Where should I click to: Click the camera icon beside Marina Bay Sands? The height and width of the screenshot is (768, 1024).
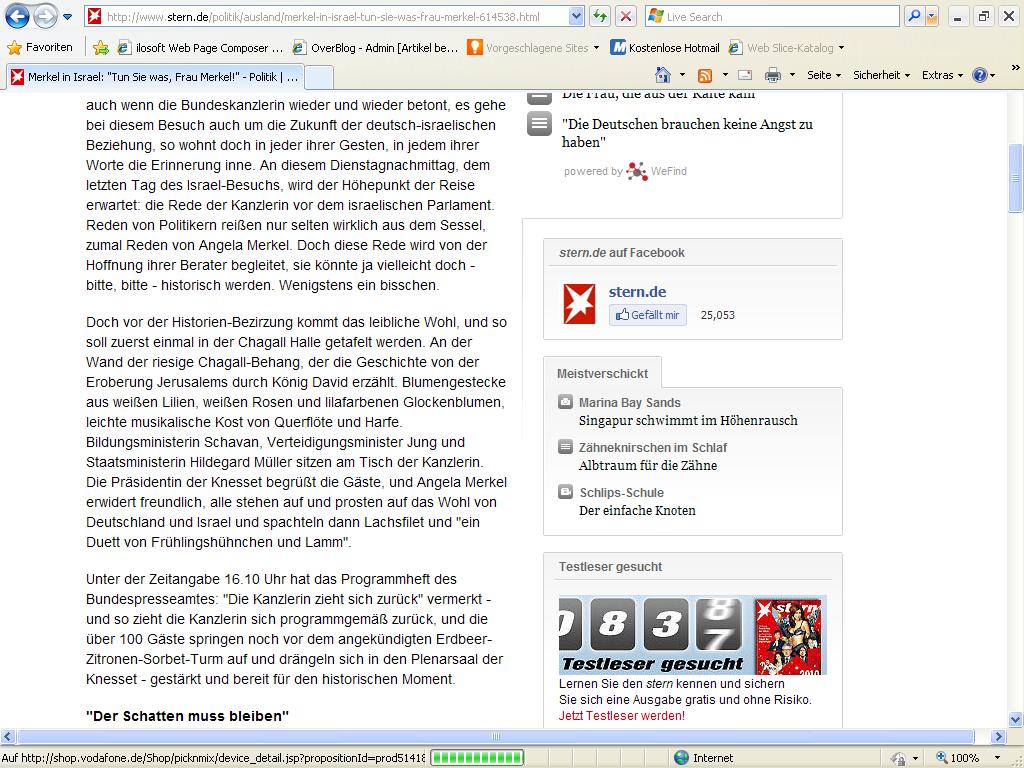pos(566,402)
